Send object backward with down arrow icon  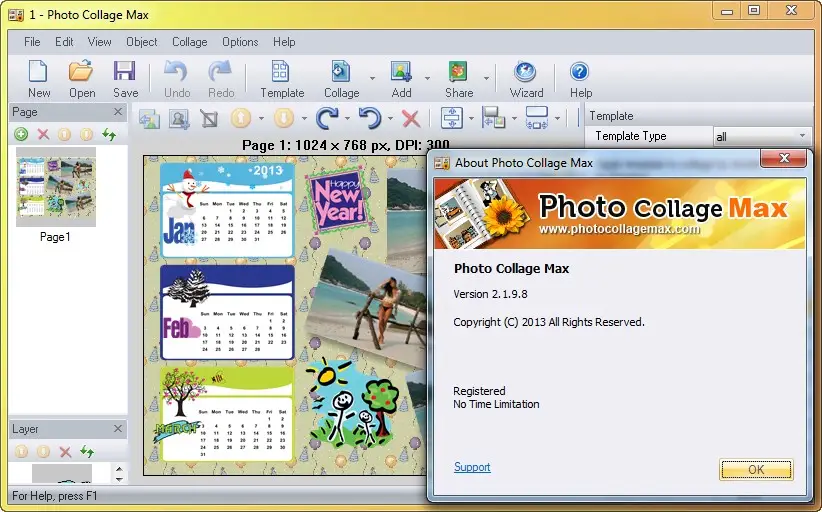(284, 118)
